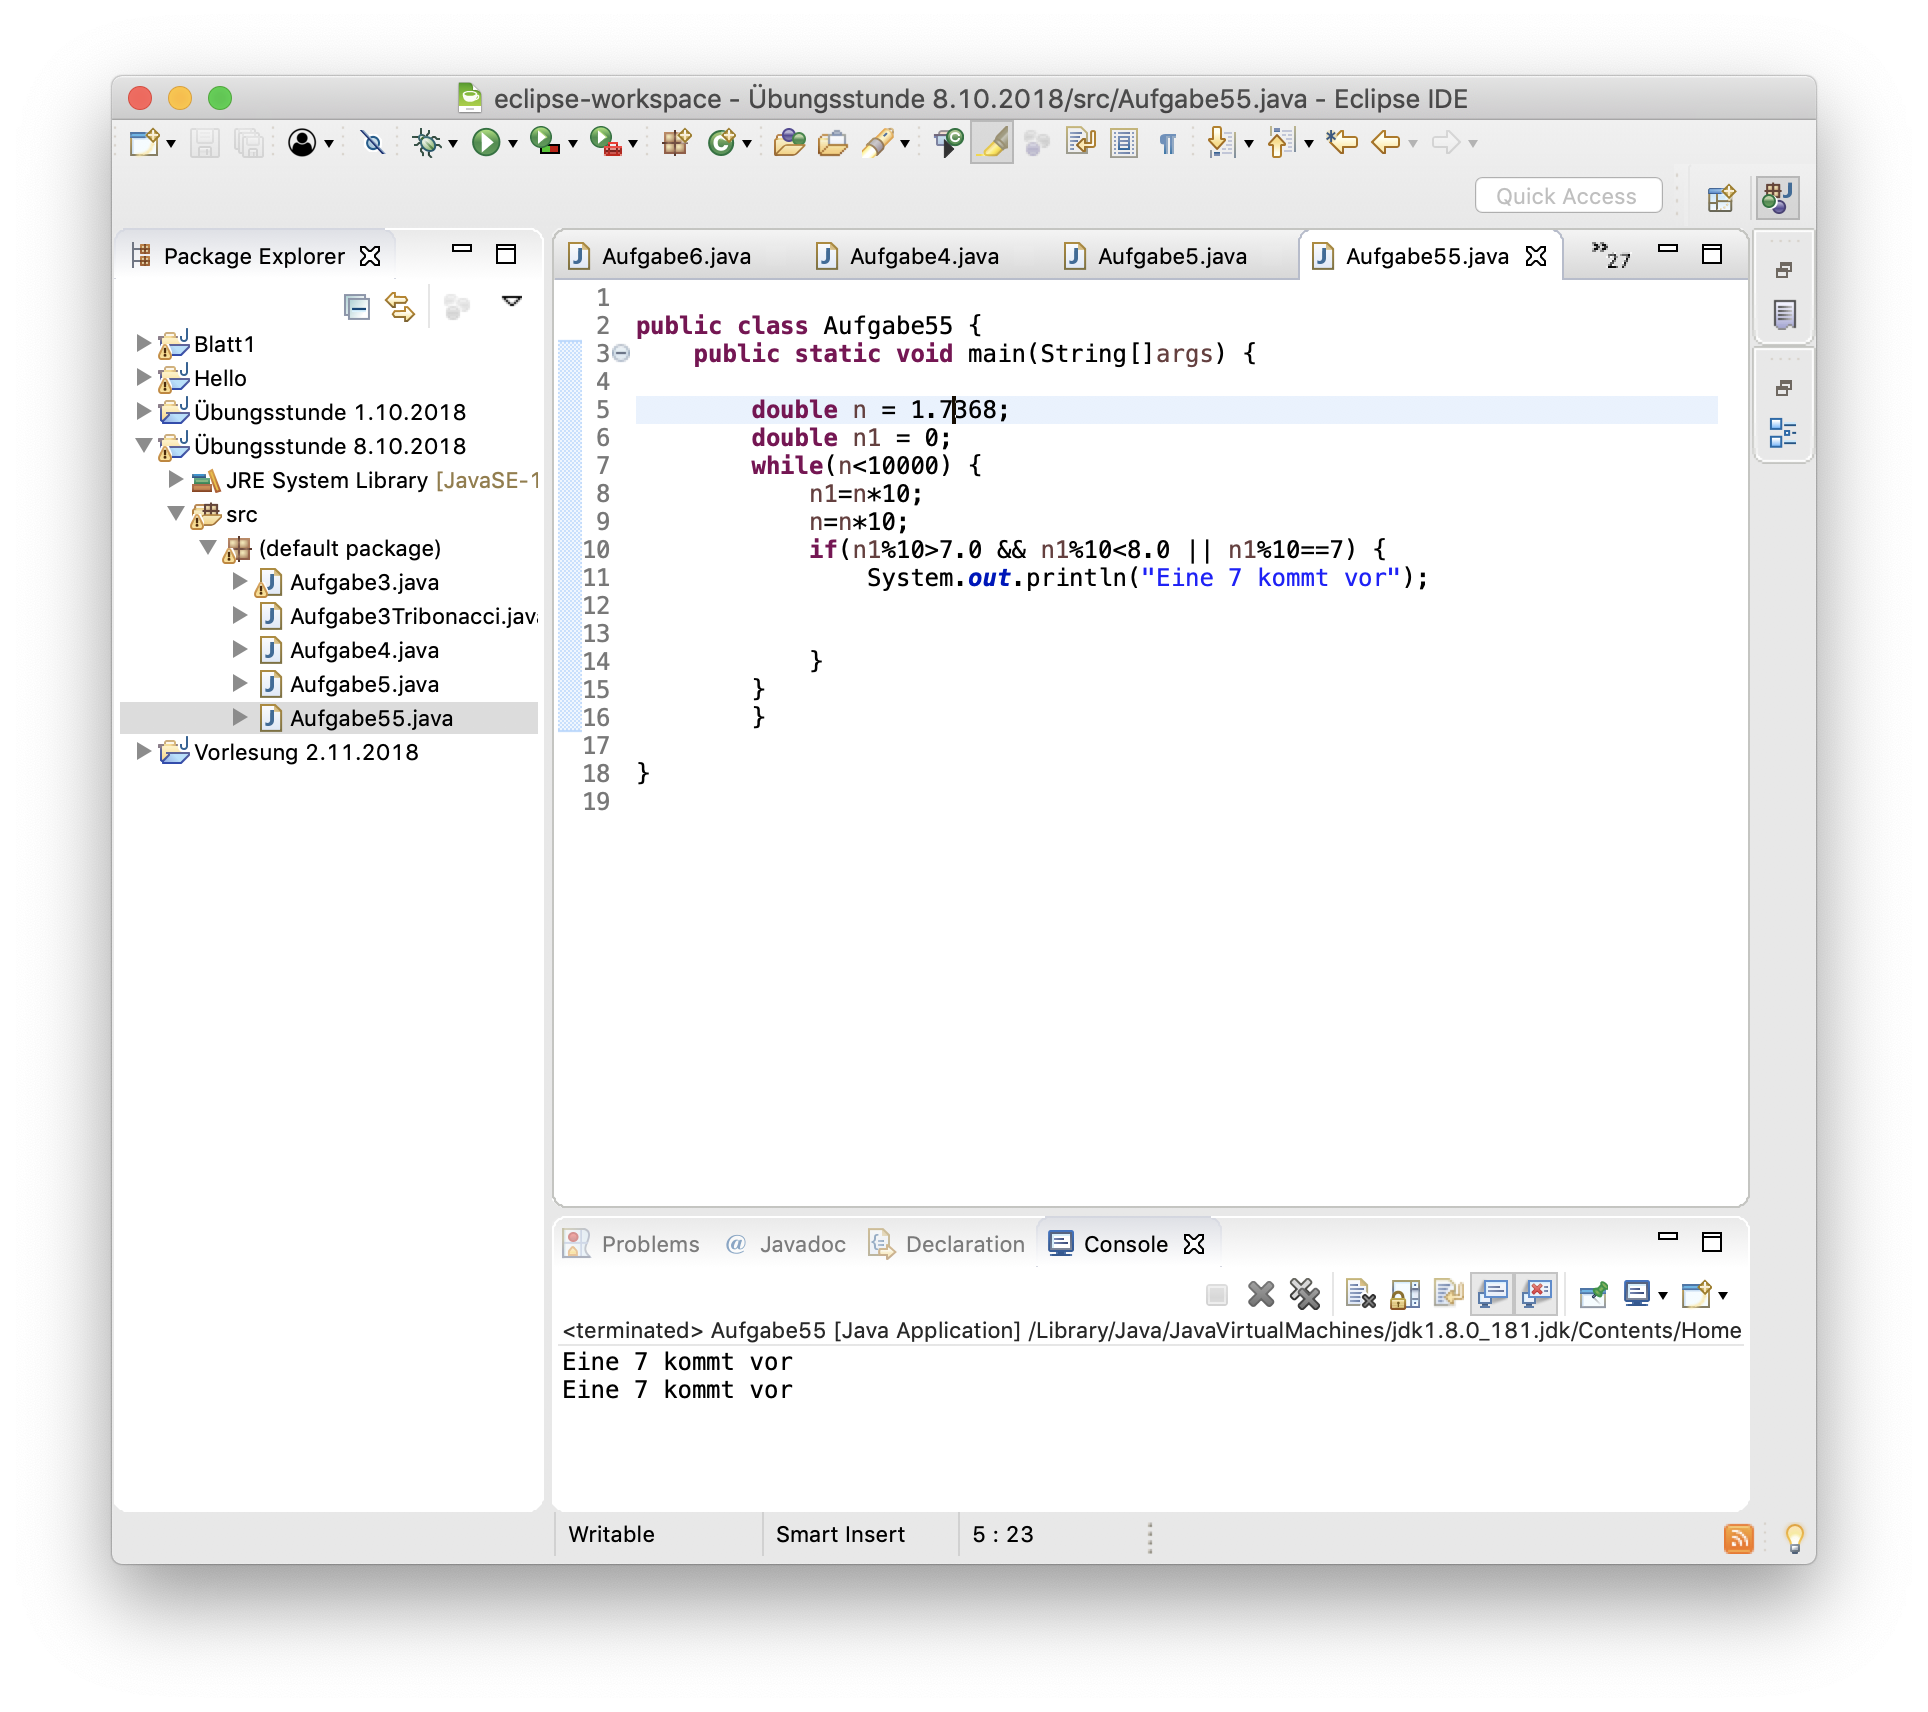Select the Skip All Breakpoints icon
This screenshot has height=1712, width=1928.
pos(372,143)
